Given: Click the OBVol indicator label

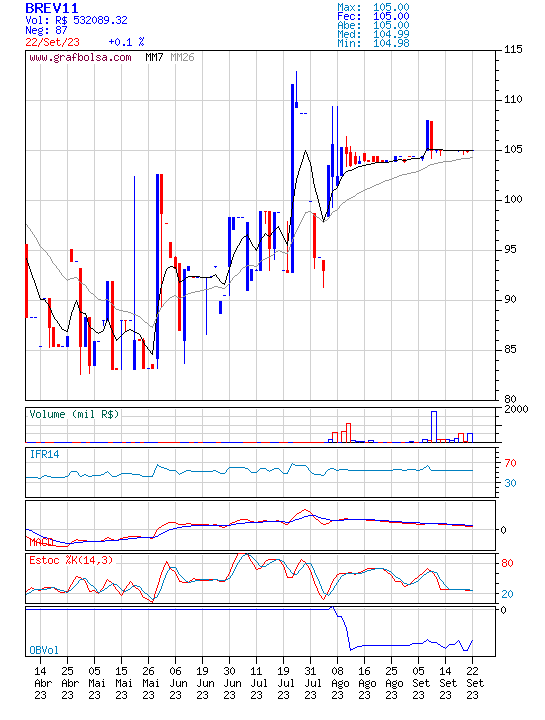Looking at the screenshot, I should click(x=44, y=650).
